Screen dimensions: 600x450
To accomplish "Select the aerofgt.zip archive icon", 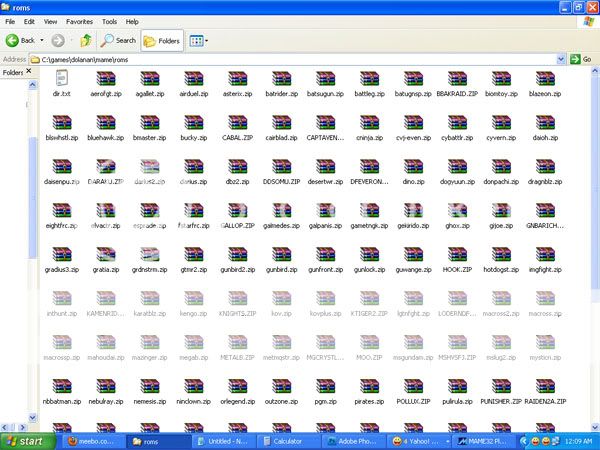I will 106,78.
